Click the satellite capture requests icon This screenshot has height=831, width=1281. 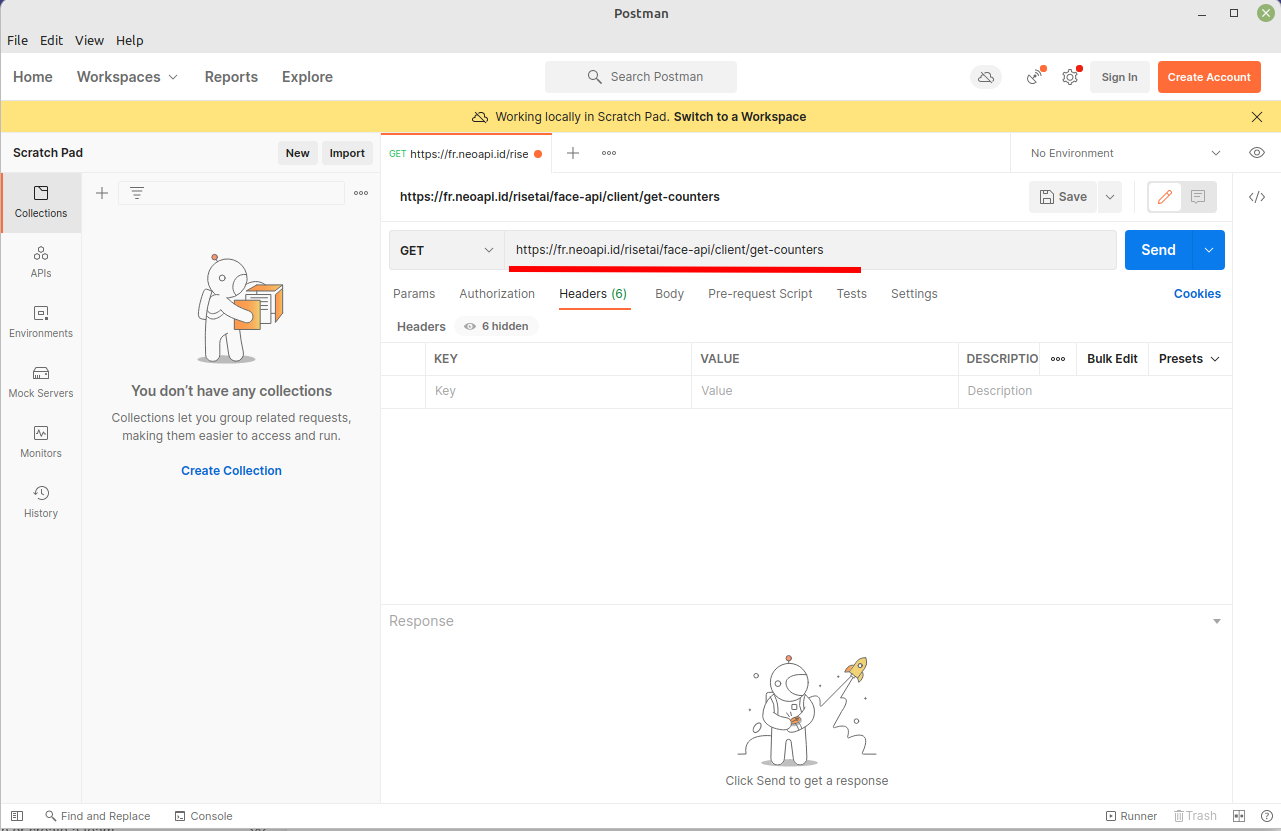click(x=1036, y=77)
